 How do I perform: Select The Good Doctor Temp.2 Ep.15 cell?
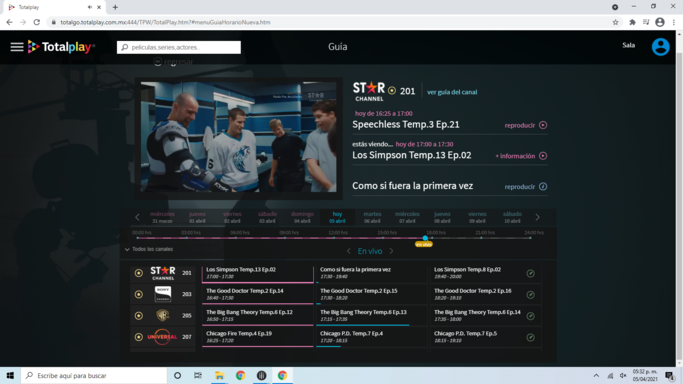click(x=371, y=294)
